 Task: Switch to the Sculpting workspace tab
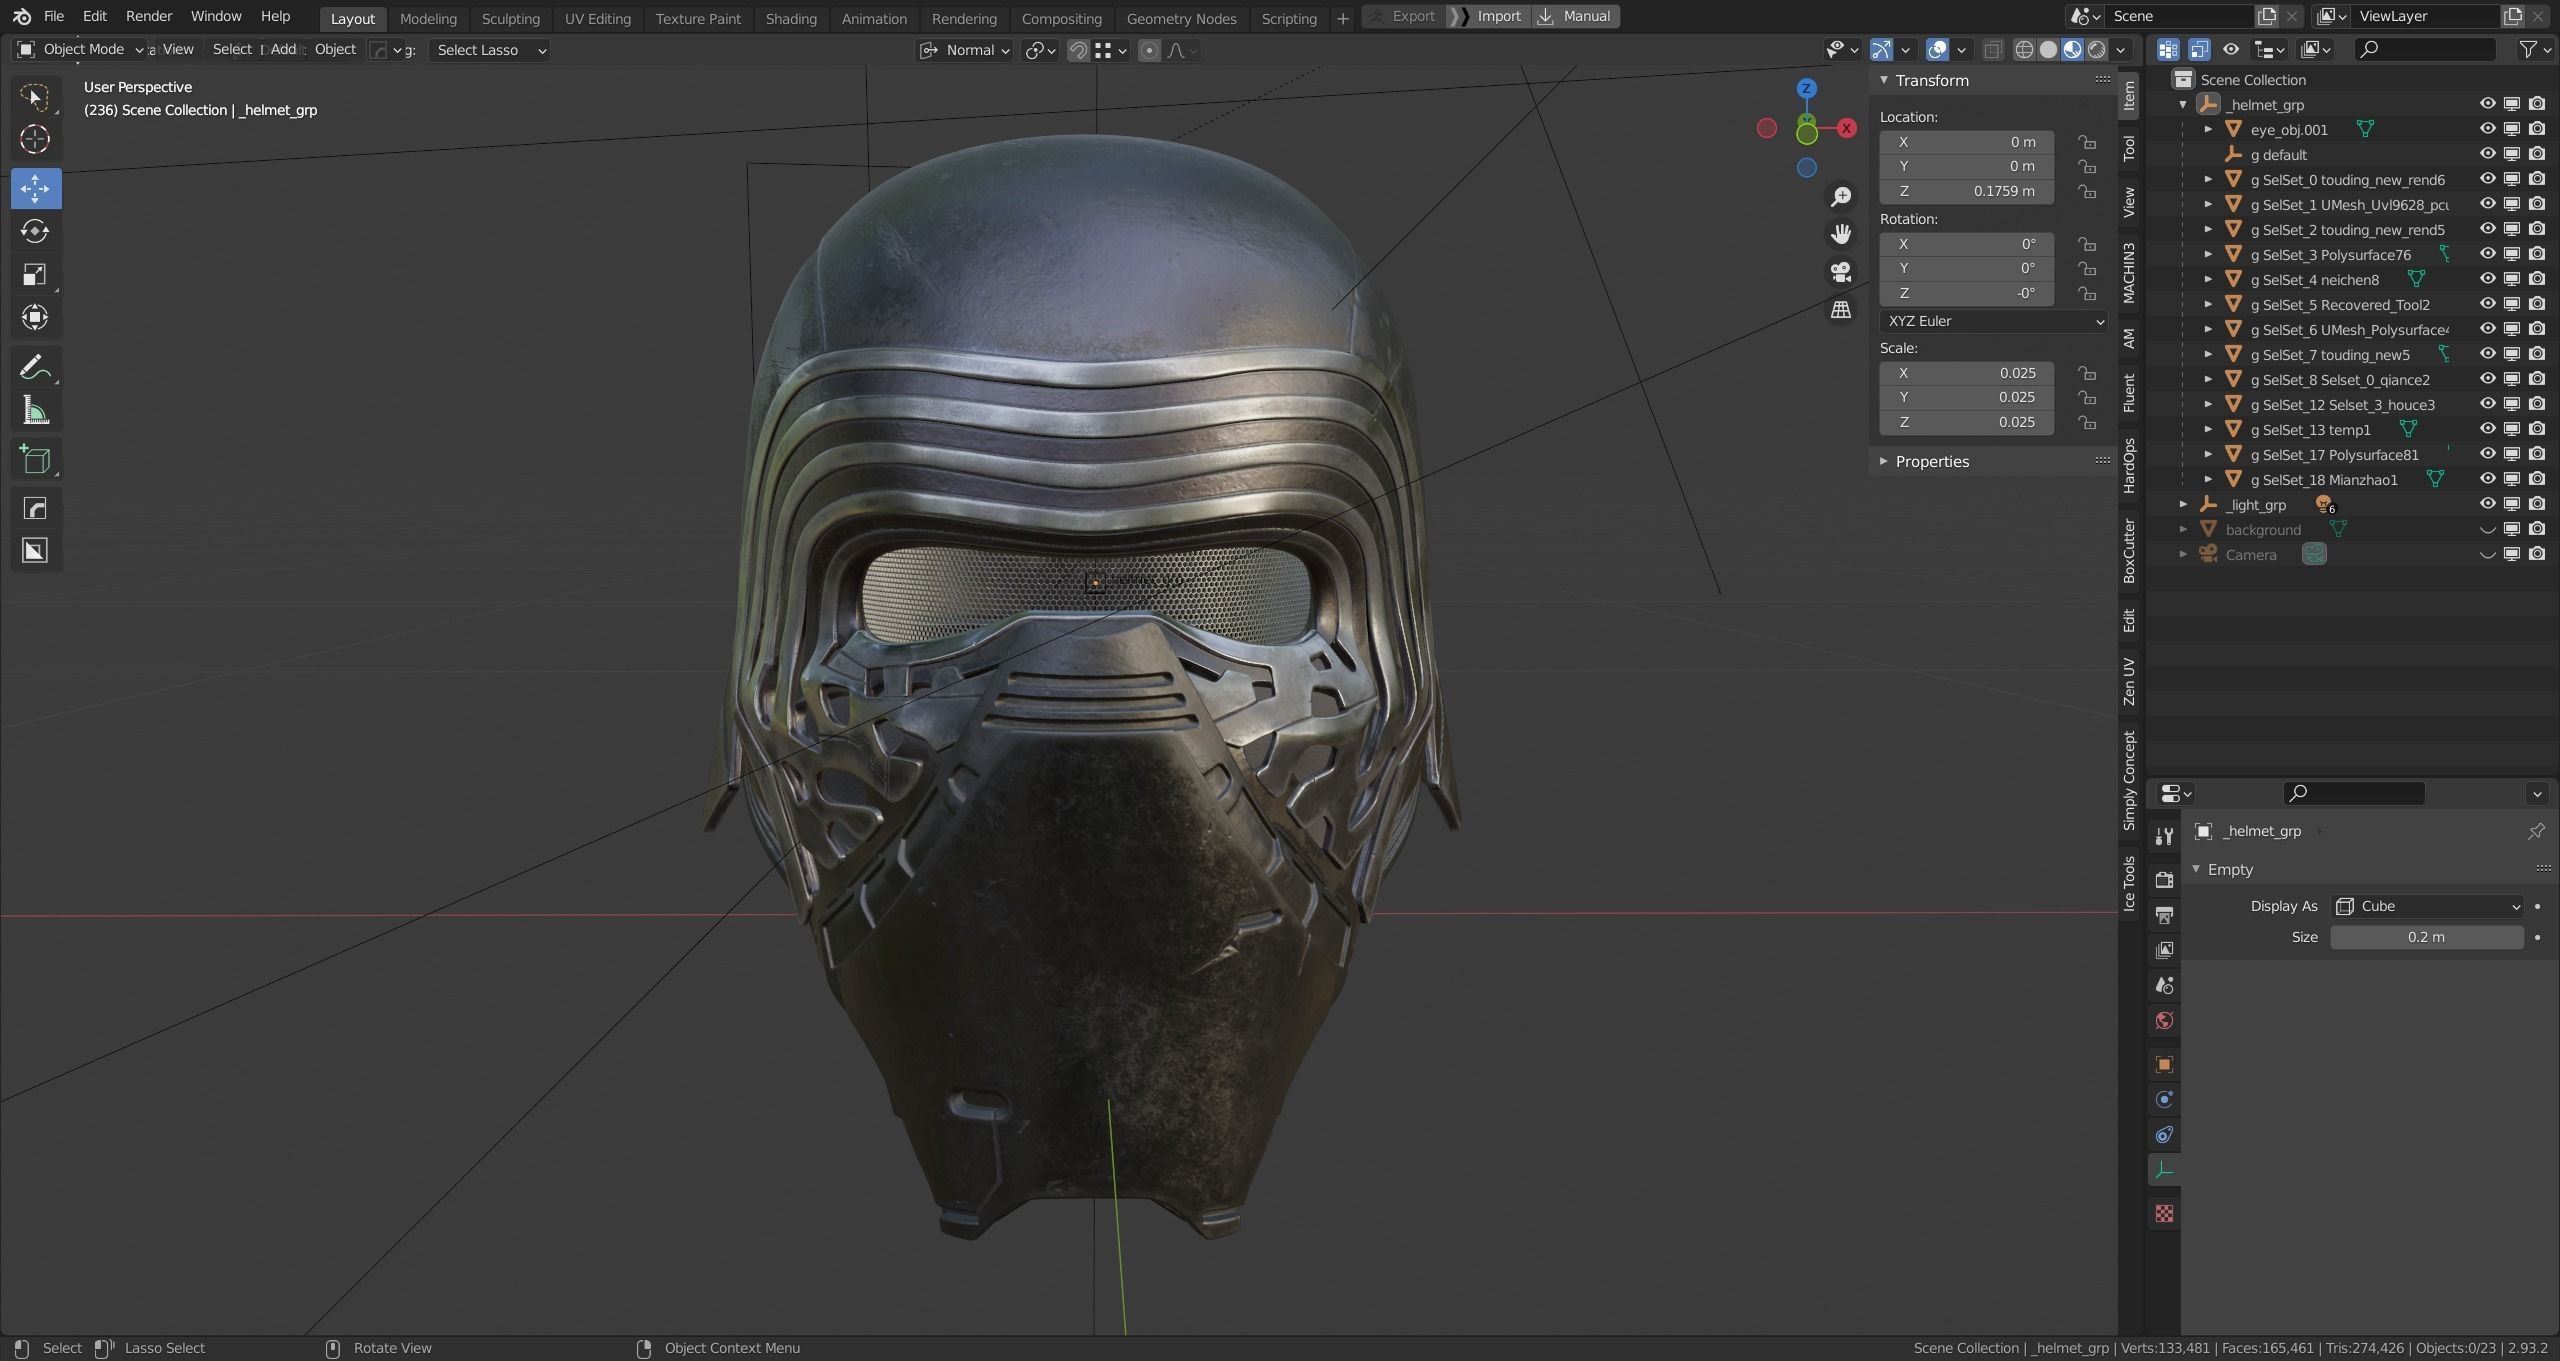pyautogui.click(x=510, y=18)
